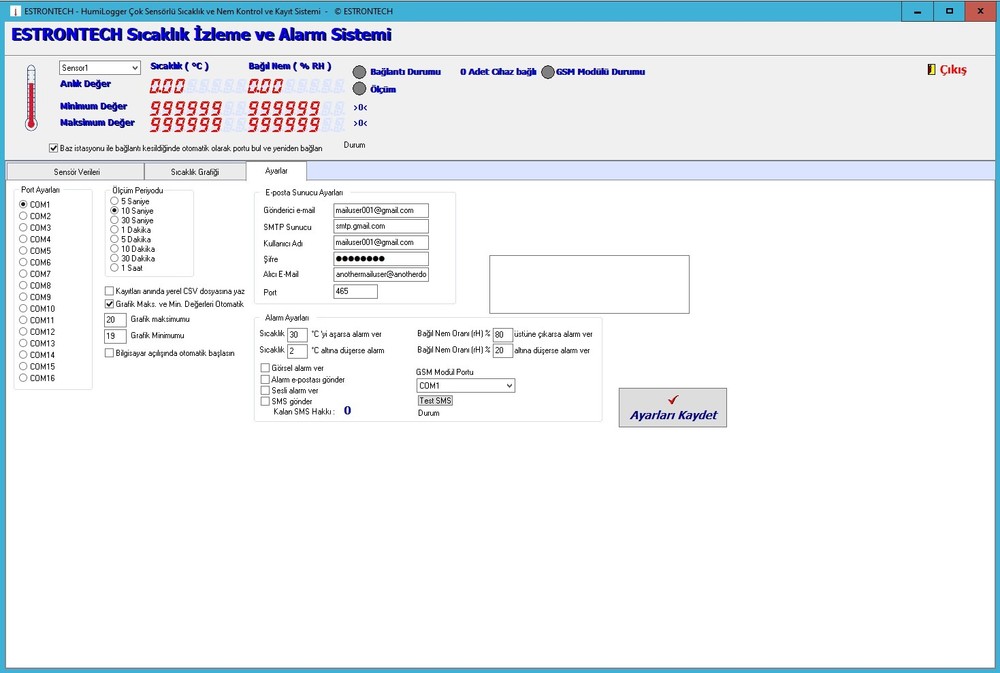Toggle SMS gönder checkbox

click(265, 401)
